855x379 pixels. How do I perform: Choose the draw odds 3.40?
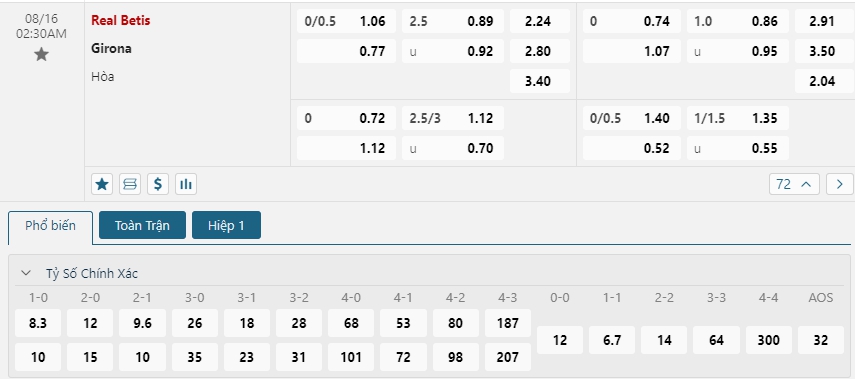point(540,81)
